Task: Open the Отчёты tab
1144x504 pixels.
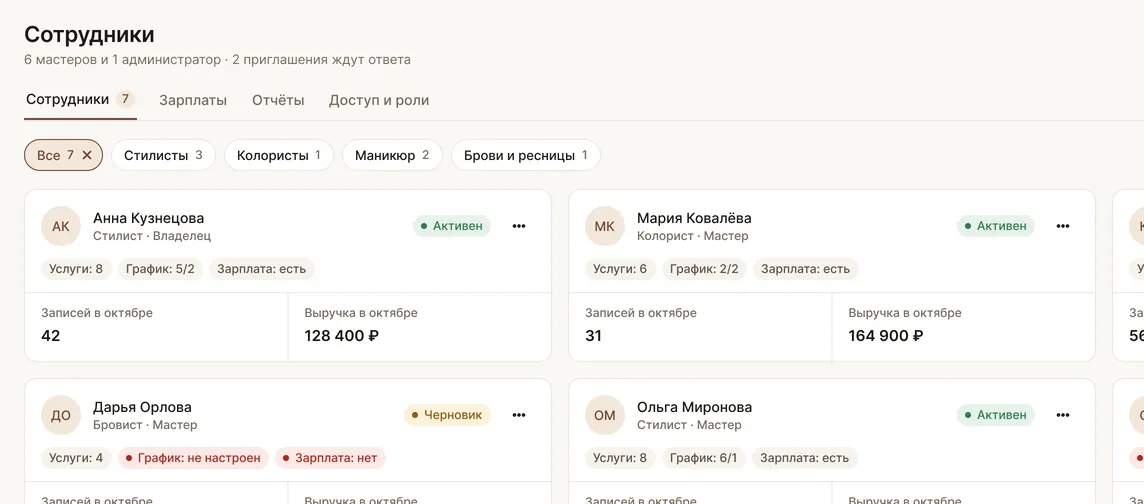Action: point(278,101)
